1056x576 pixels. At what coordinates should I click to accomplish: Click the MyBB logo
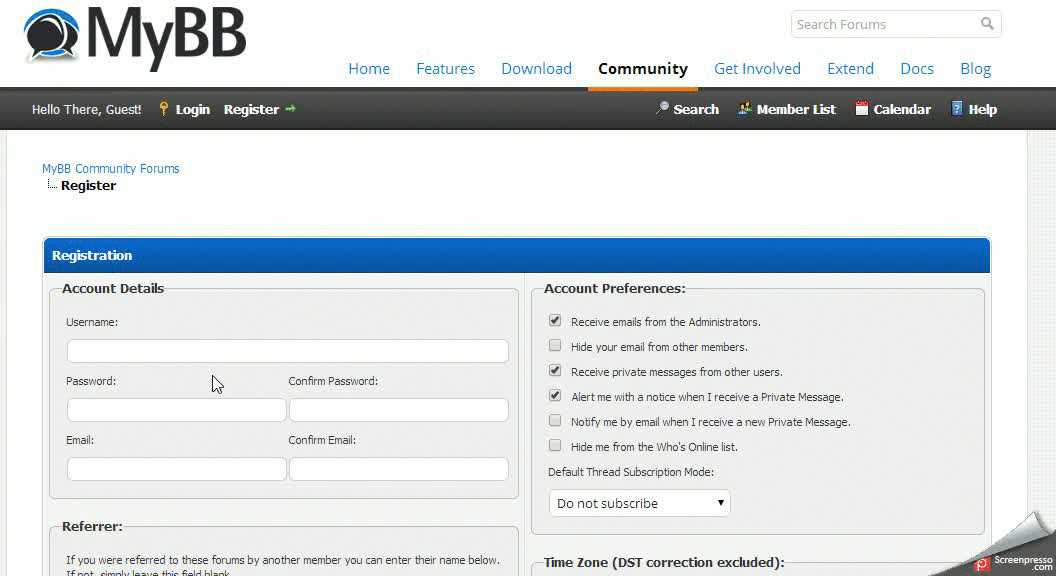click(x=135, y=38)
